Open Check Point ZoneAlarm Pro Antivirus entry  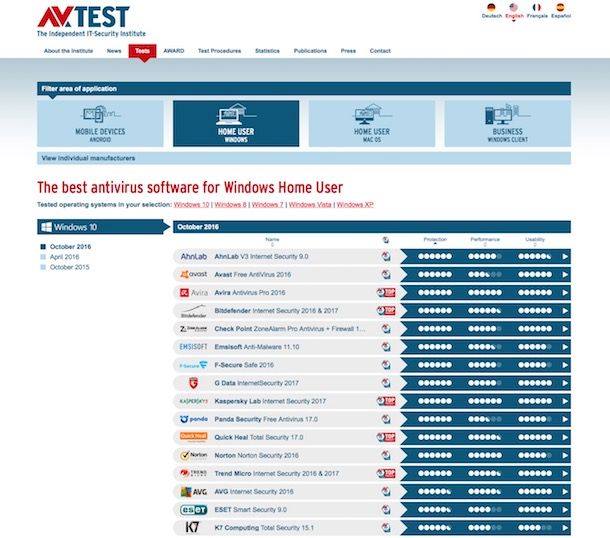coord(290,329)
